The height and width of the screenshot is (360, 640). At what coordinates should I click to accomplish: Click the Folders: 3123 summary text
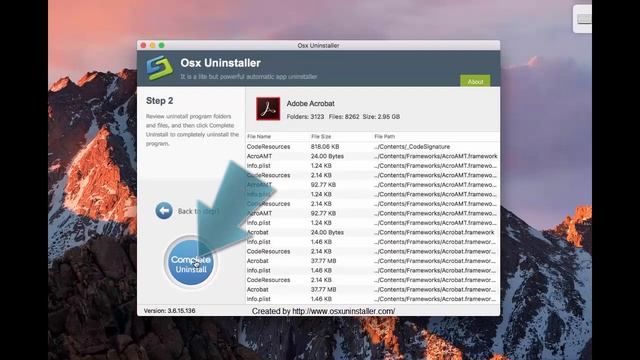point(305,117)
